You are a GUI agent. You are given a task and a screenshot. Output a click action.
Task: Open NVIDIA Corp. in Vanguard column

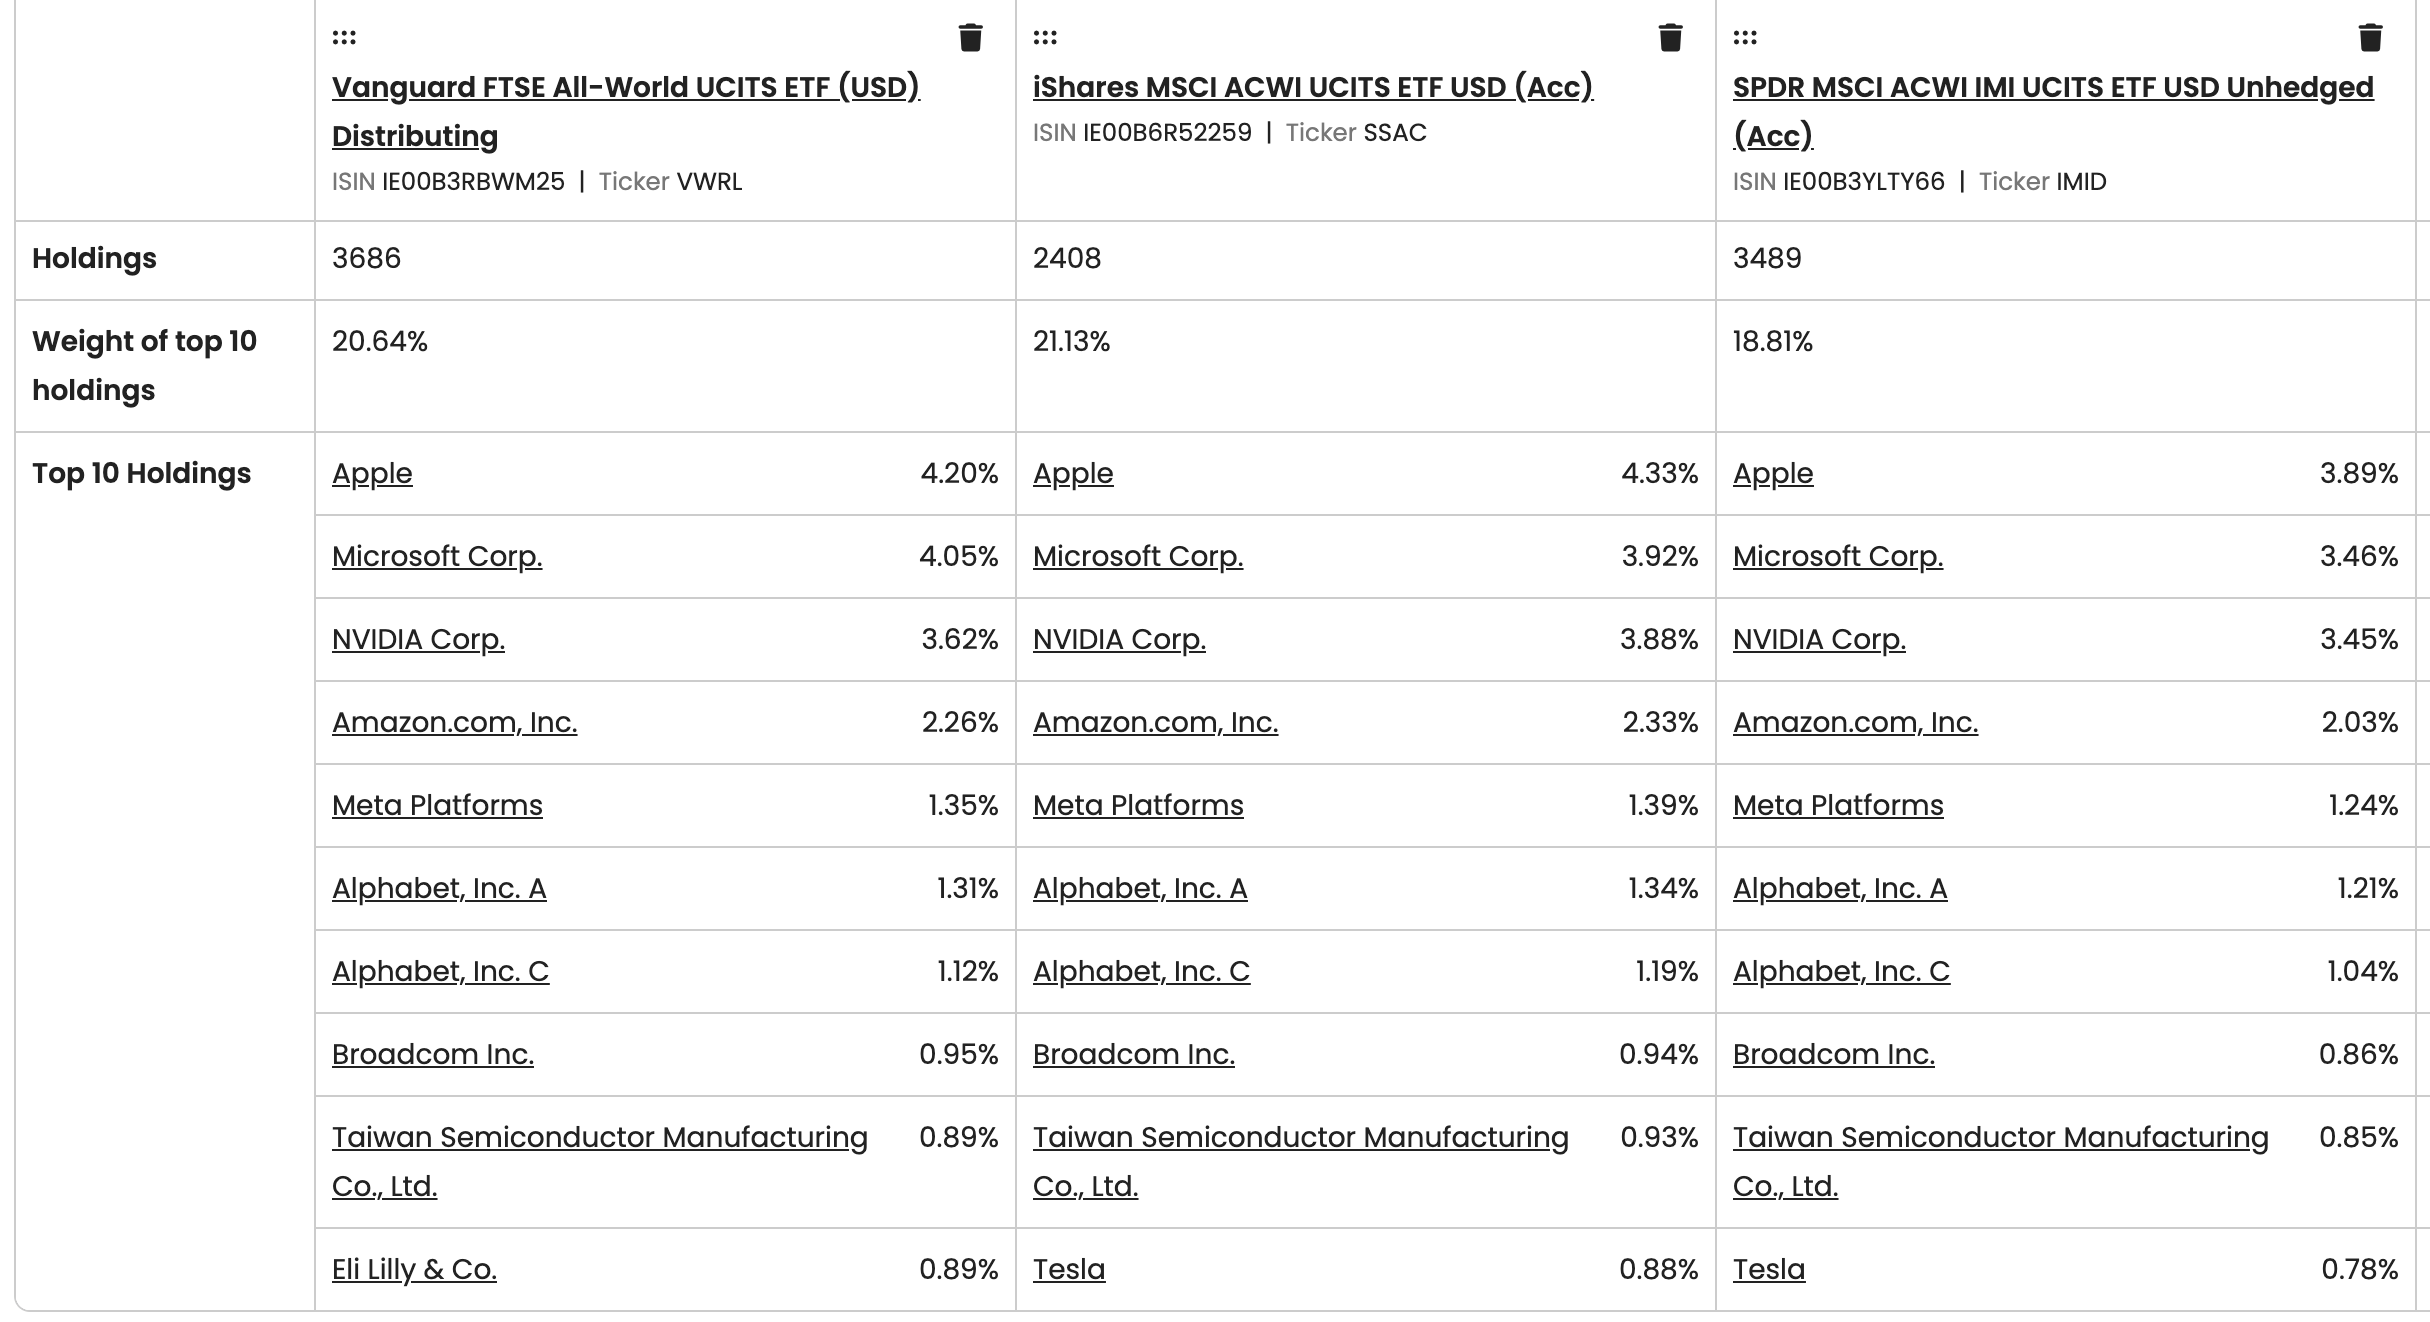pos(418,639)
